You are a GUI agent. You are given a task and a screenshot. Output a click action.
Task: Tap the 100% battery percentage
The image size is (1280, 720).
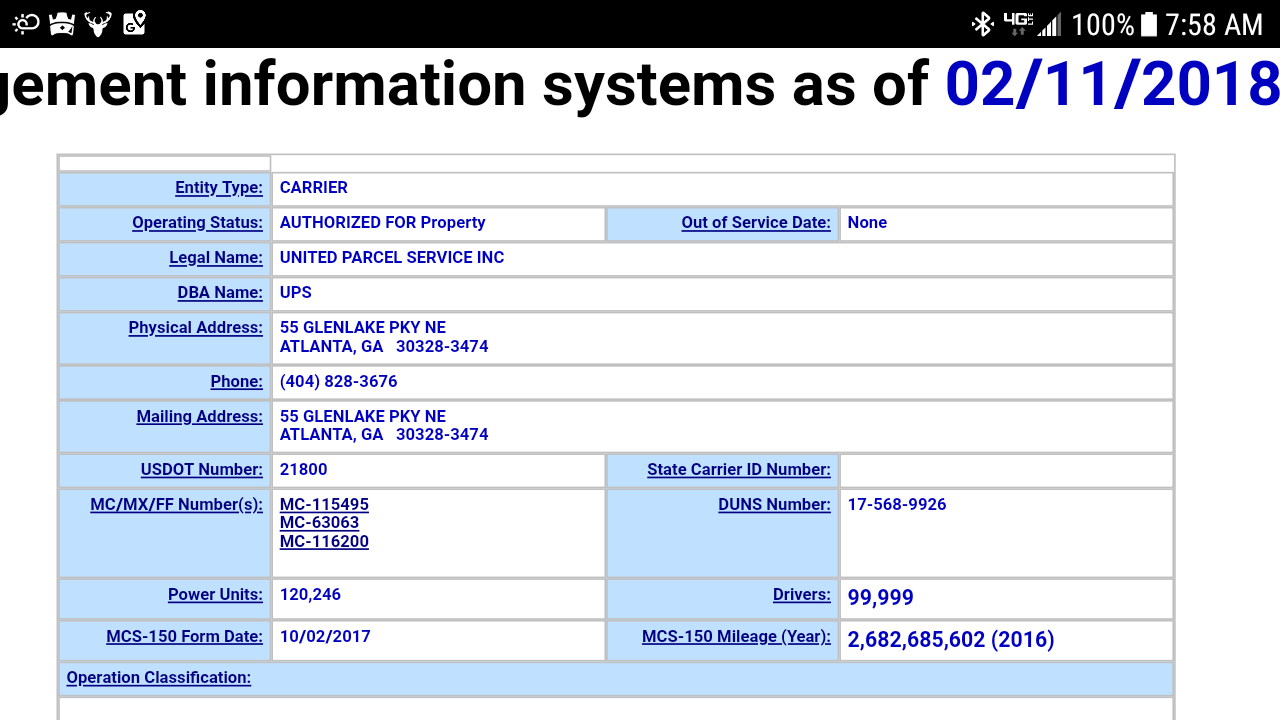pyautogui.click(x=1102, y=24)
